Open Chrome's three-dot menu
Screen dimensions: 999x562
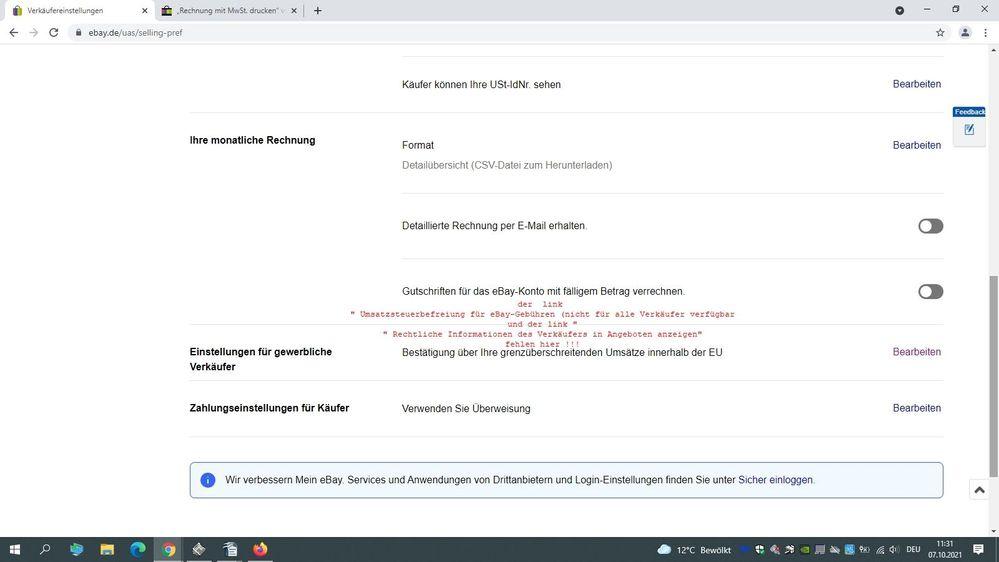coord(985,32)
